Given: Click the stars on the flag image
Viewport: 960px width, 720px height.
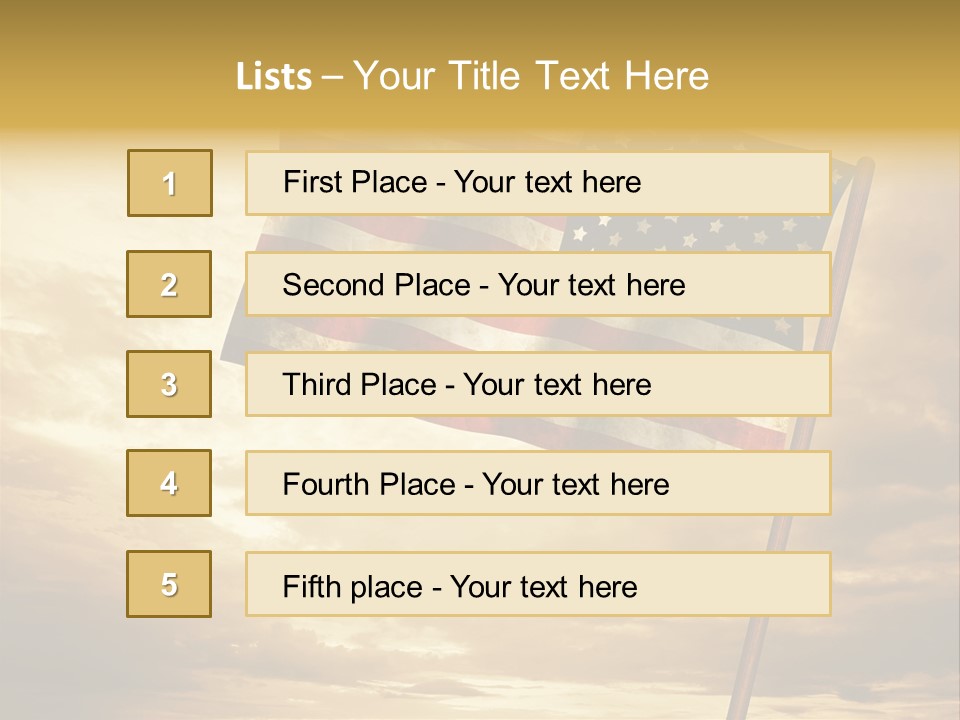Looking at the screenshot, I should pyautogui.click(x=690, y=235).
